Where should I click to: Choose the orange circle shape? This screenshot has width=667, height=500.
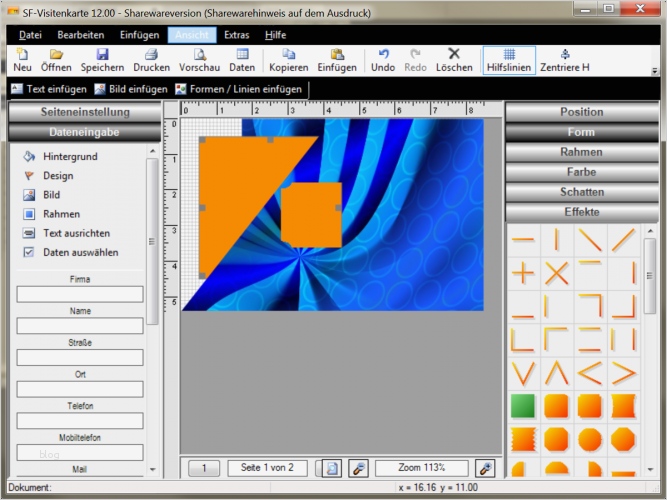(x=590, y=440)
